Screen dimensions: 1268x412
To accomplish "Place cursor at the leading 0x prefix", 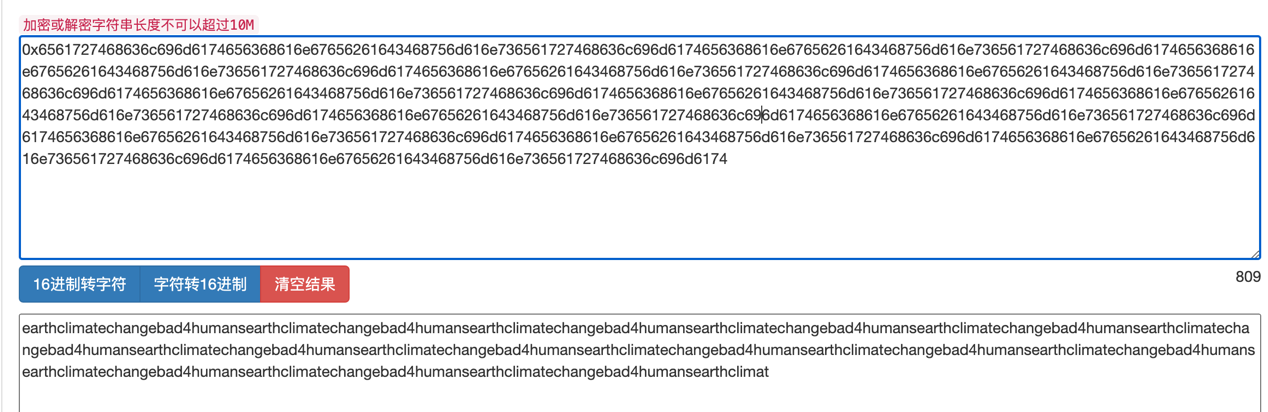I will [x=31, y=48].
